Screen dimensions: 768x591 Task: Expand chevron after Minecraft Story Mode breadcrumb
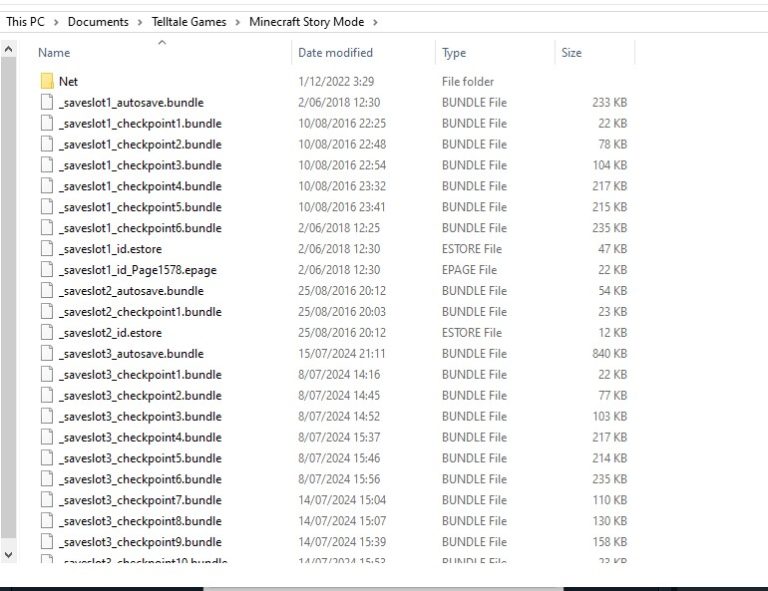pyautogui.click(x=375, y=23)
